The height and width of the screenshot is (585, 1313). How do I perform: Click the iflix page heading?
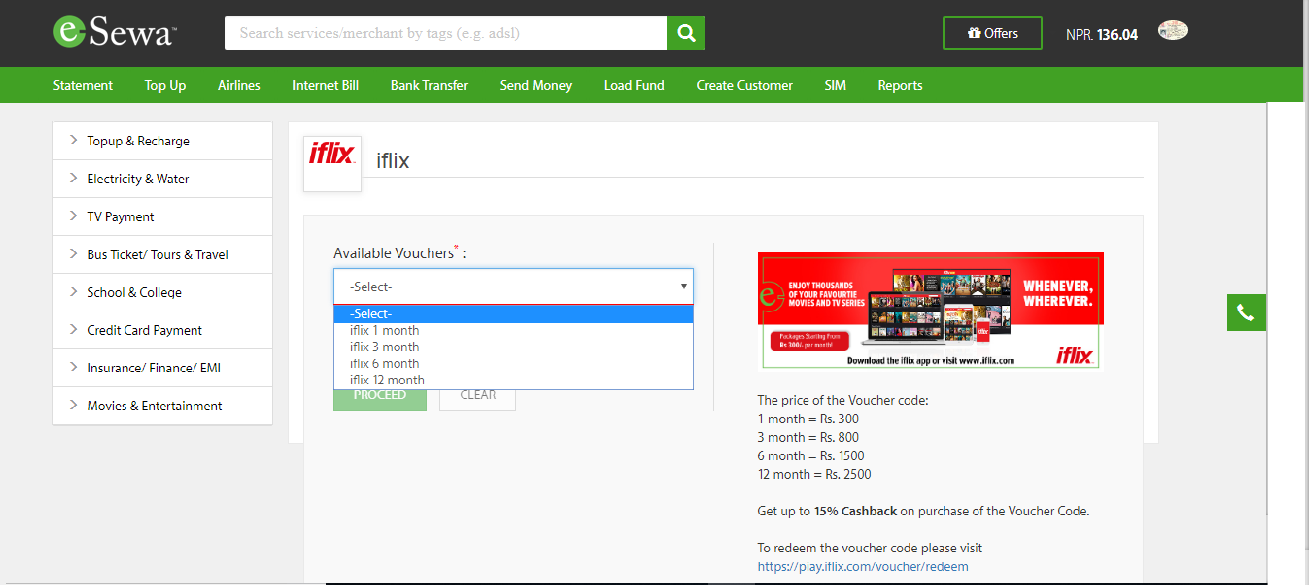[393, 160]
